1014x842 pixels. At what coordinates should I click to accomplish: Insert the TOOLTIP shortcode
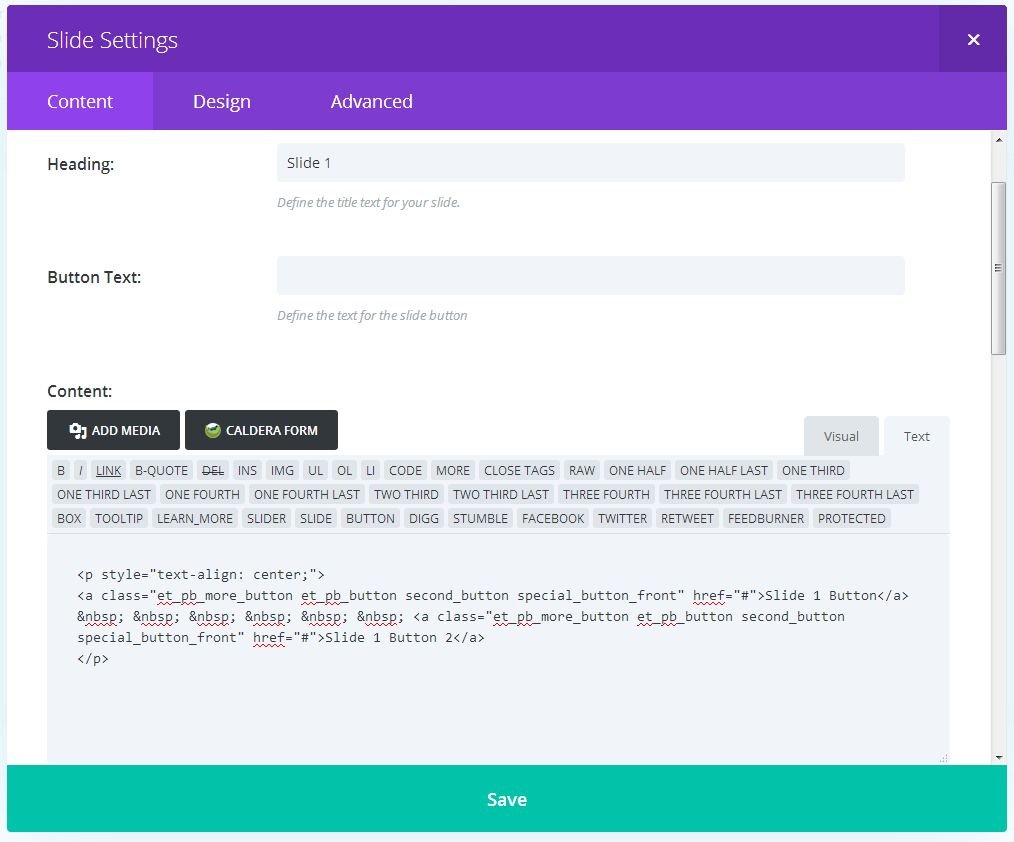[119, 518]
